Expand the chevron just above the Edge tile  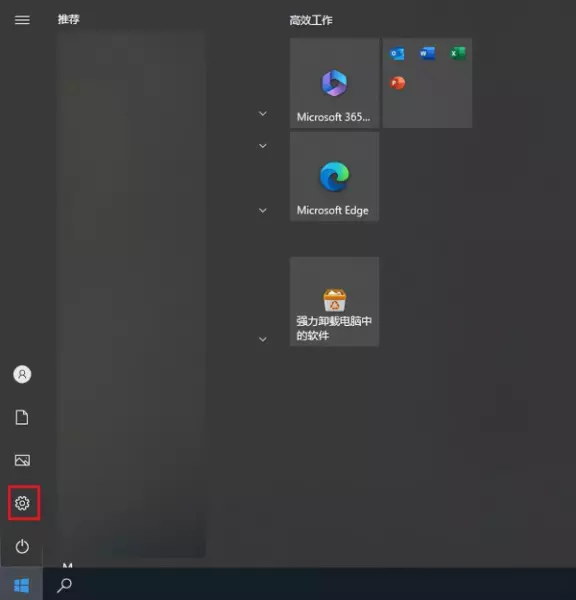(x=263, y=146)
